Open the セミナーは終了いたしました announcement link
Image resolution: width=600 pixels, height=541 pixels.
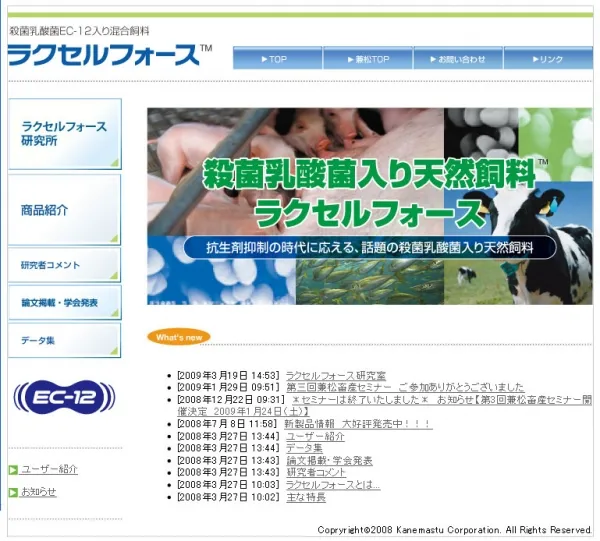(x=384, y=406)
